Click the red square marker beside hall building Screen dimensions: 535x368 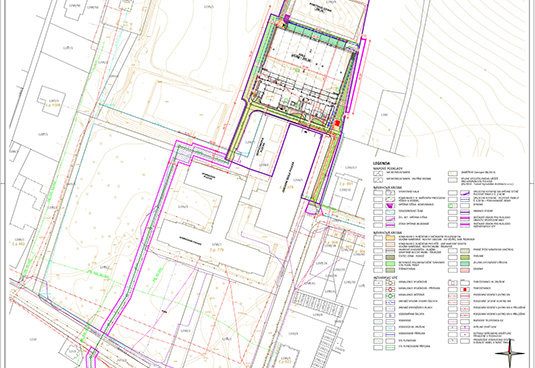[x=337, y=123]
